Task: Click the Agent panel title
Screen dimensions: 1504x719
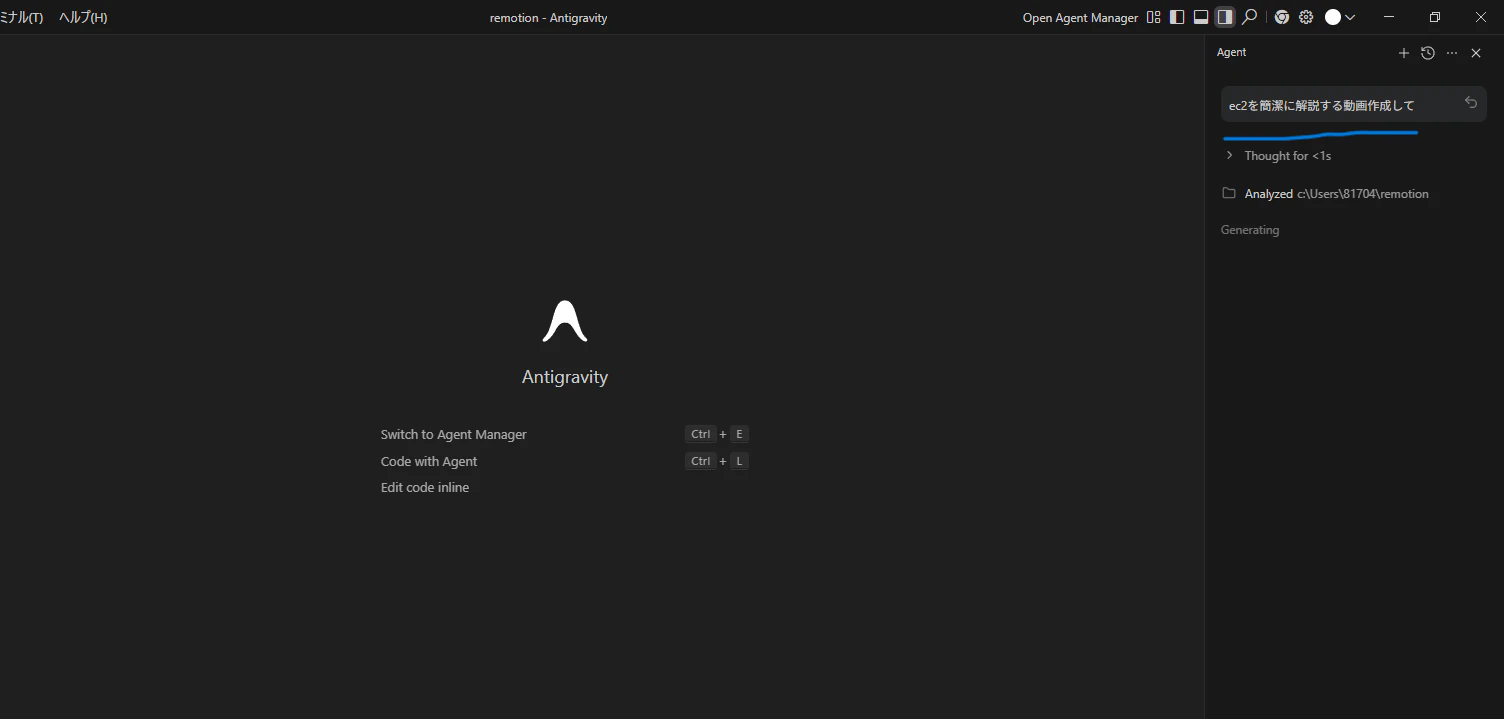Action: pyautogui.click(x=1232, y=52)
